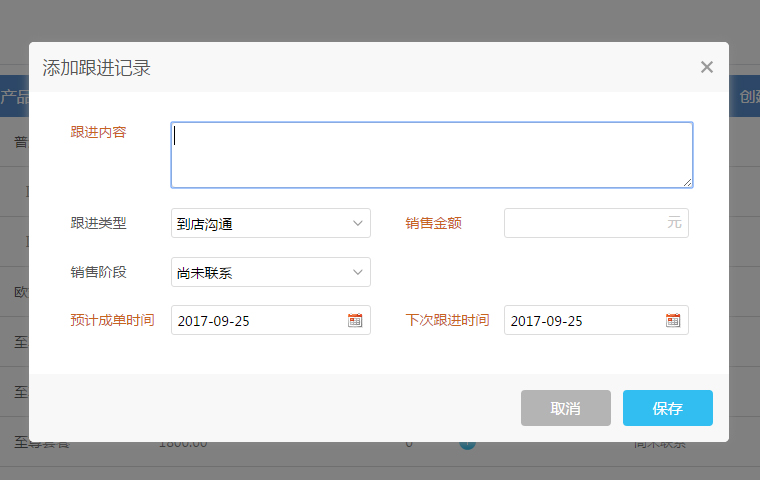Focus the 跟进内容 text area
The image size is (760, 480).
coord(431,155)
